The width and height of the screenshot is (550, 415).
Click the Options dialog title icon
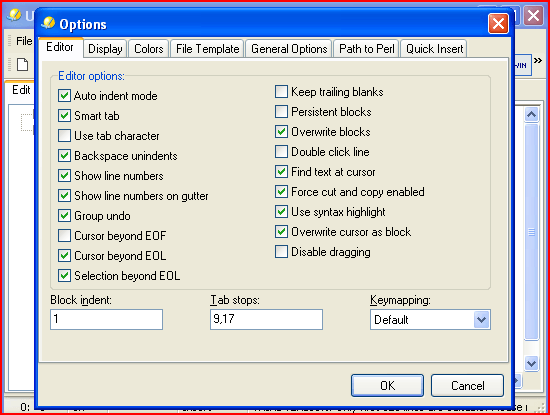[x=48, y=23]
